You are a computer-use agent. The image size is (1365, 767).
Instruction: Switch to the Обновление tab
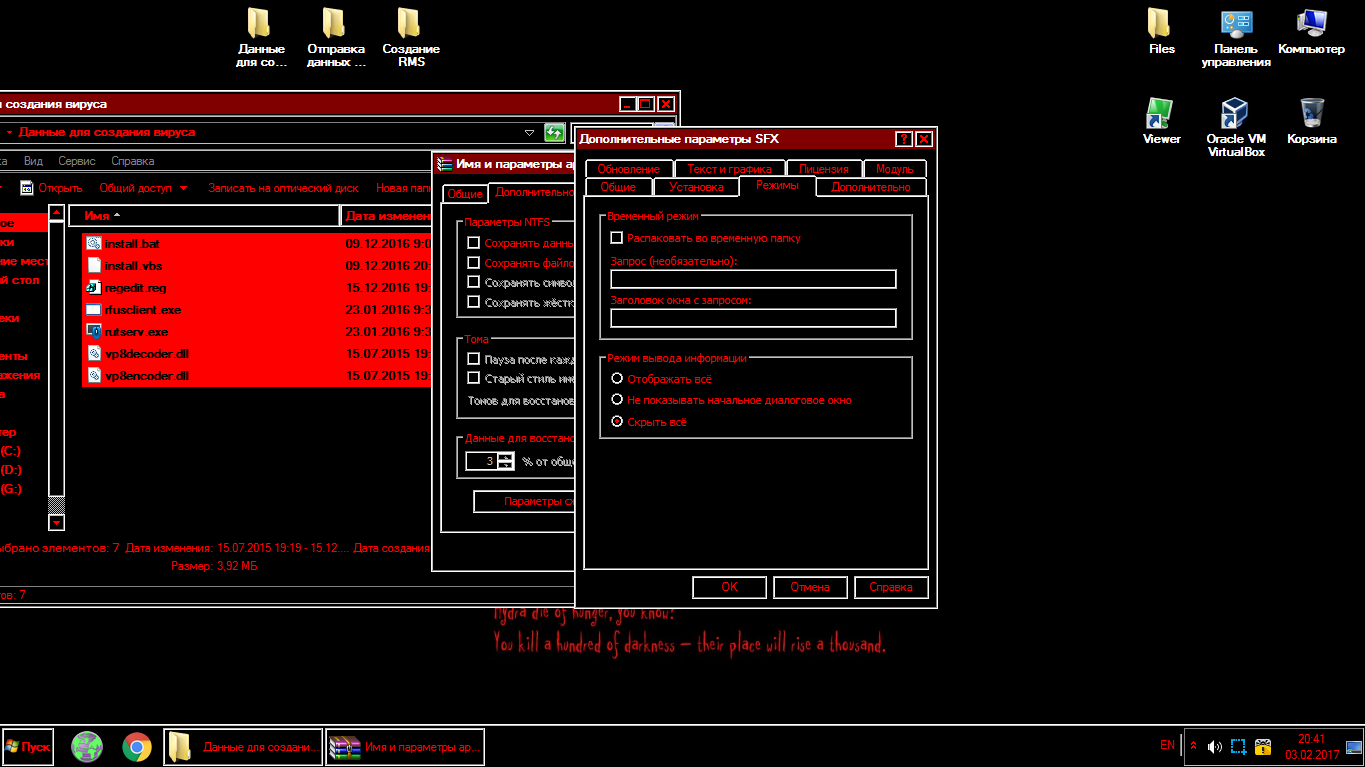[x=629, y=169]
